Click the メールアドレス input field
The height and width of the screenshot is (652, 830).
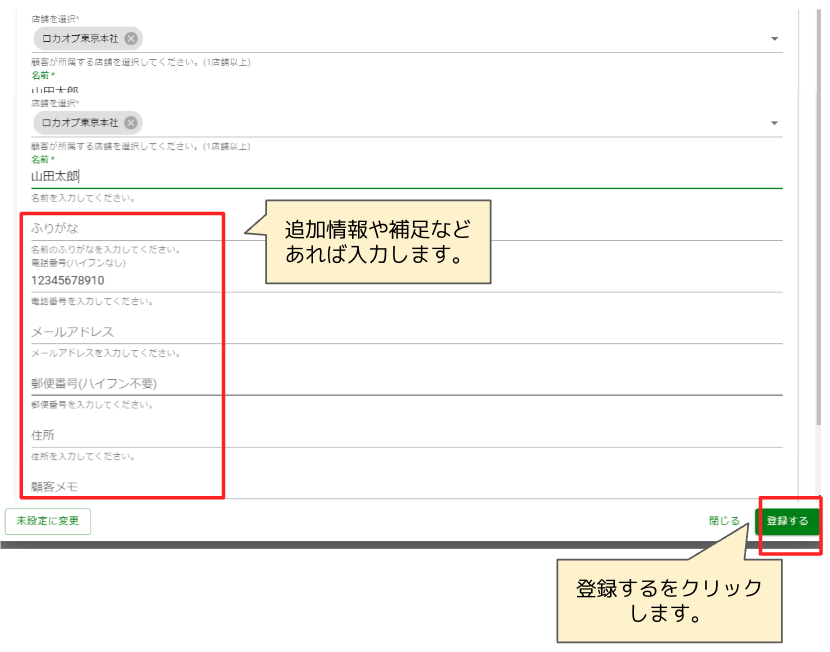tap(407, 332)
